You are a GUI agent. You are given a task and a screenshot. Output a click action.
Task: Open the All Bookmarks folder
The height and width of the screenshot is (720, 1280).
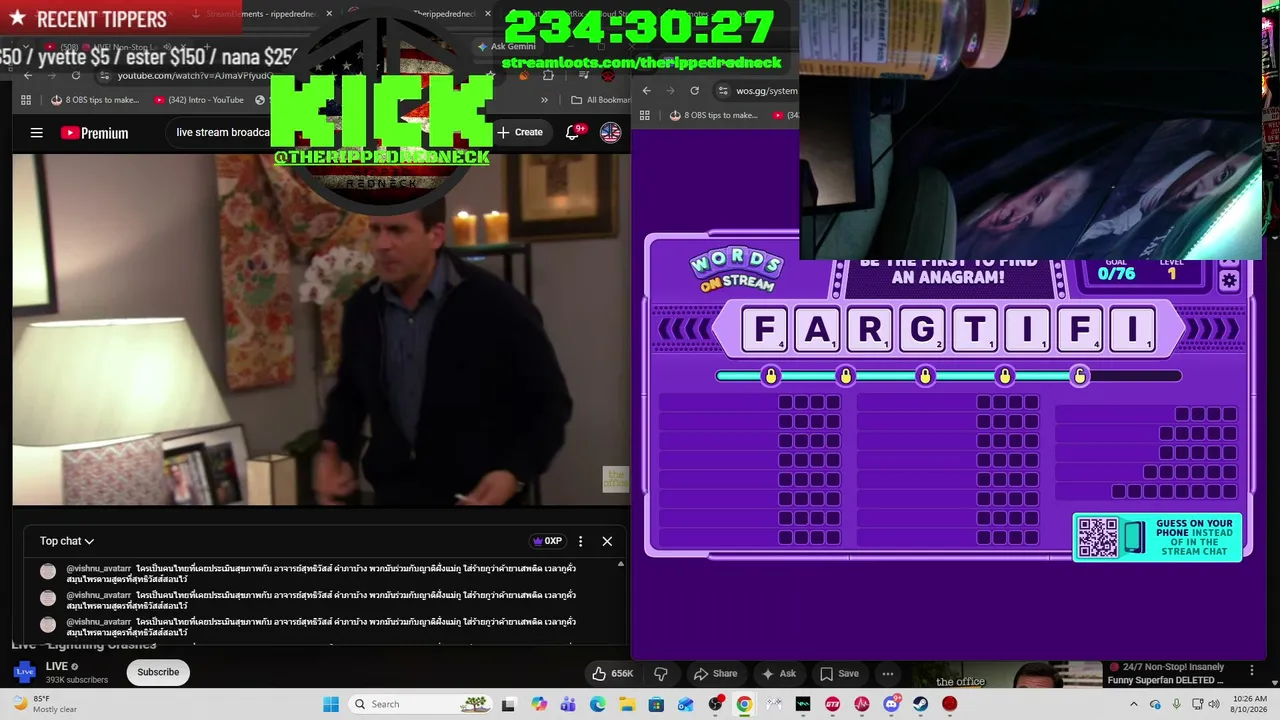point(600,100)
